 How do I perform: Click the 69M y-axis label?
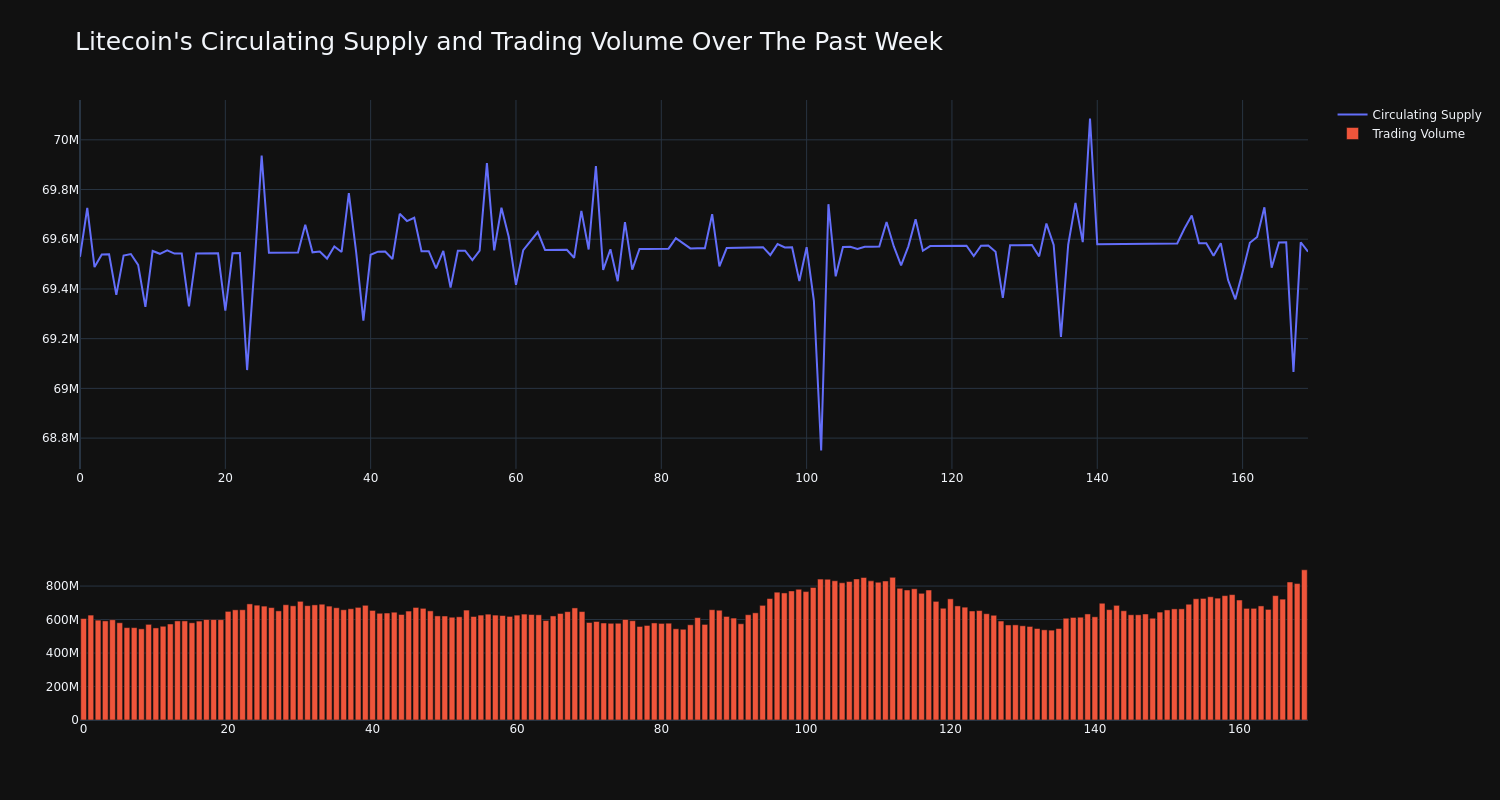coord(66,389)
